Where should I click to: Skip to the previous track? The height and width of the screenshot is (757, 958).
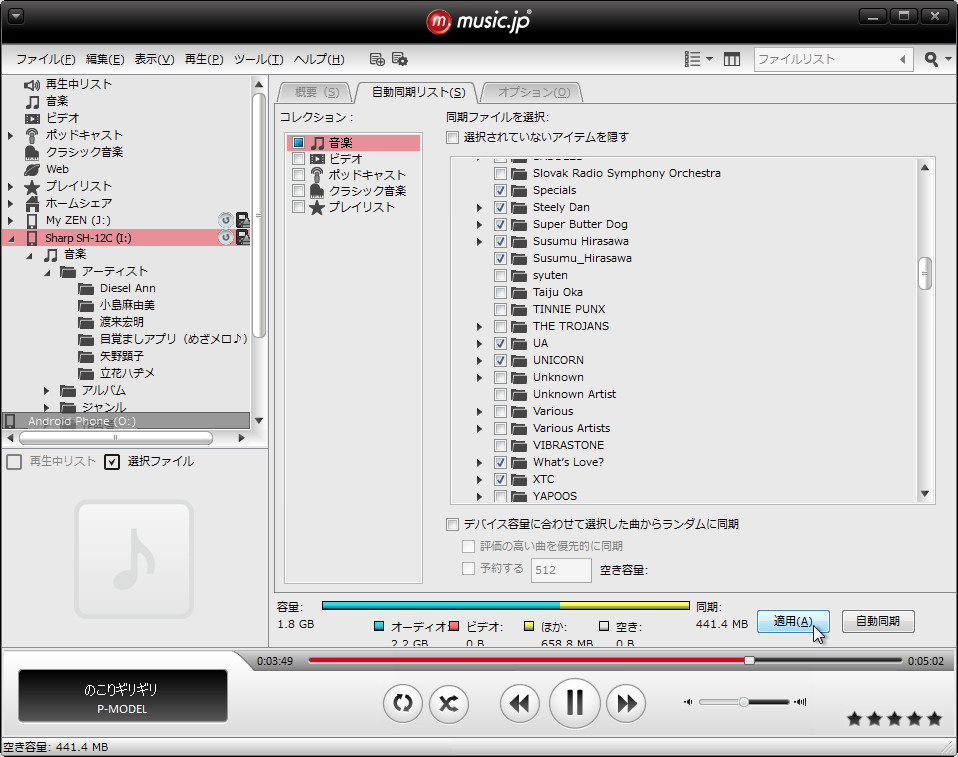519,703
